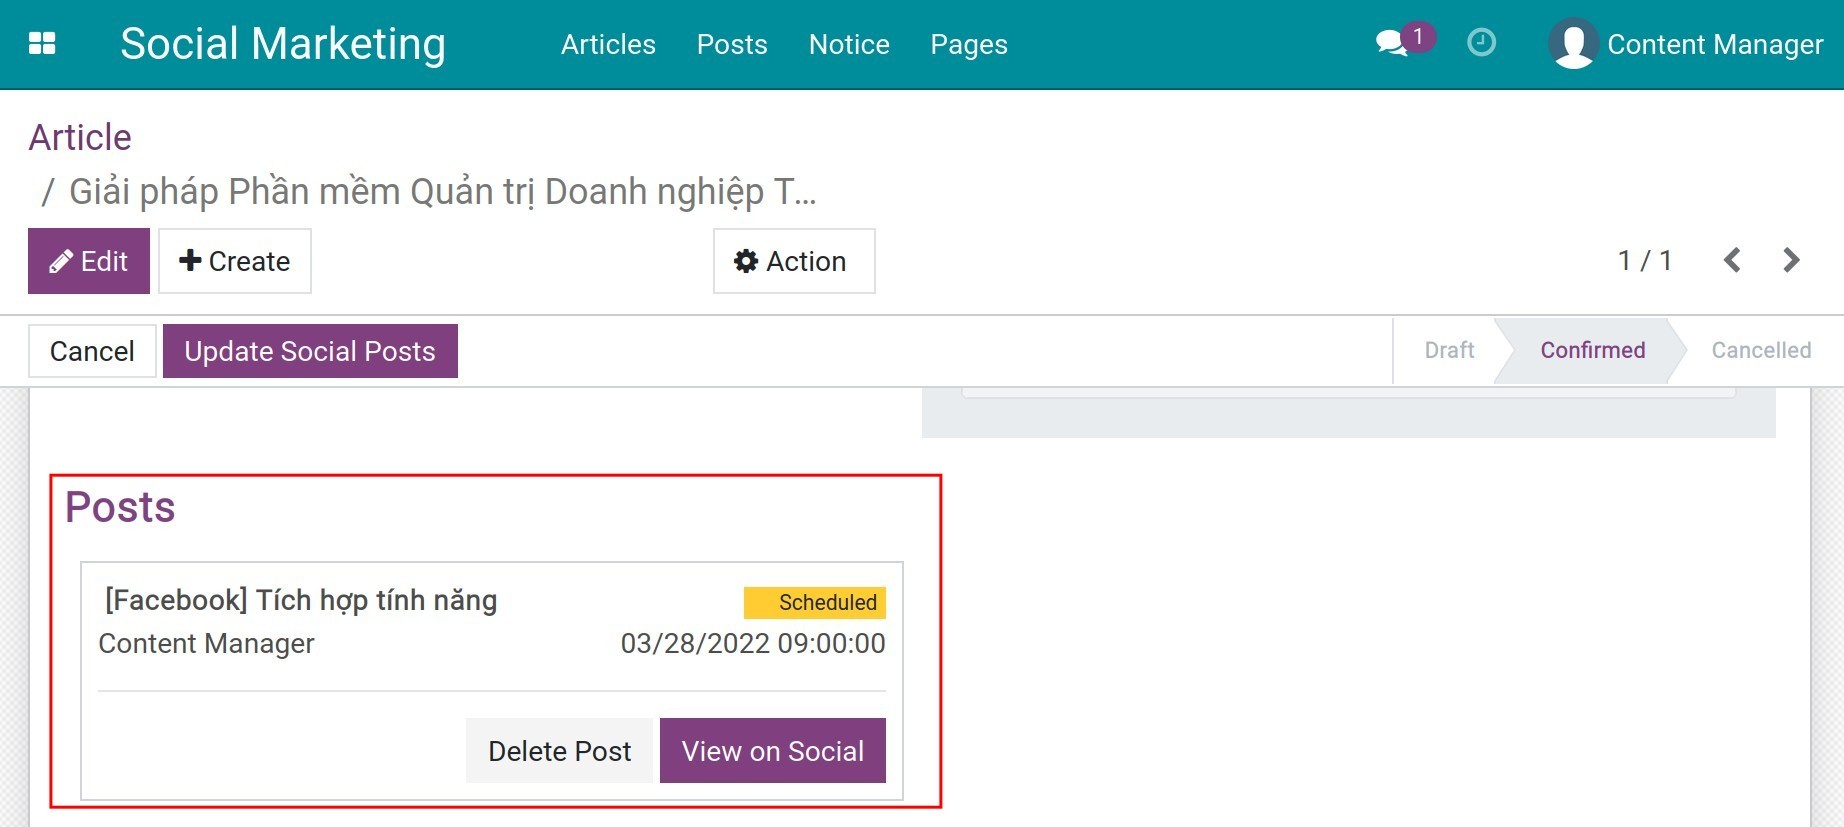This screenshot has height=827, width=1844.
Task: Open Content Manager user menu
Action: coord(1714,44)
